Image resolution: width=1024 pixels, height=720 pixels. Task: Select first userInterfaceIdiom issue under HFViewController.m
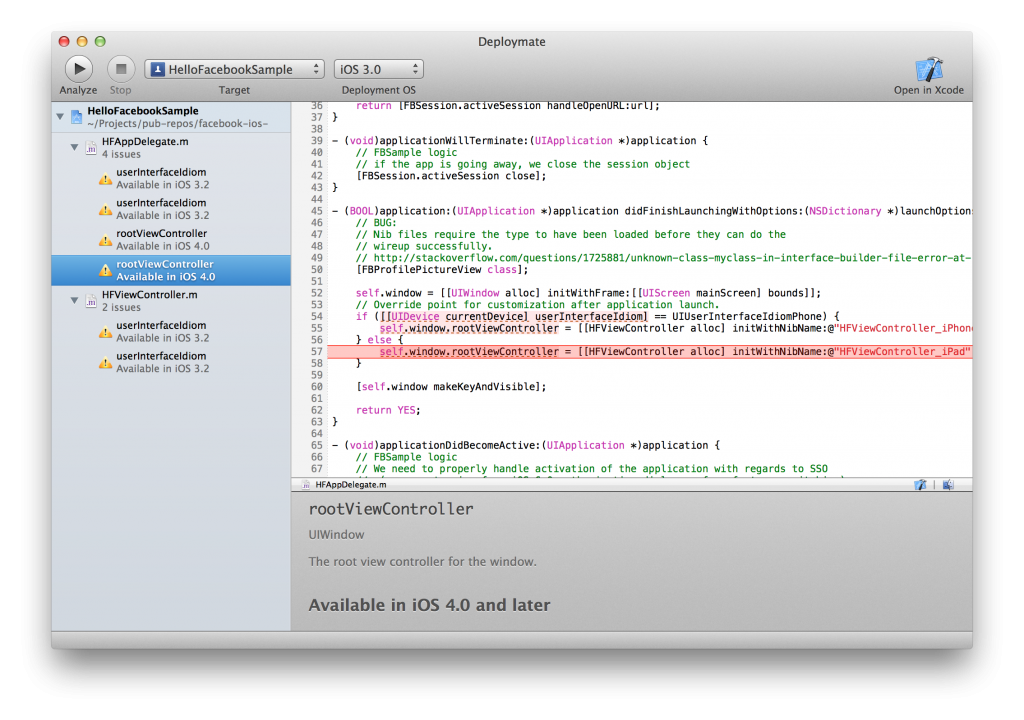[x=171, y=331]
